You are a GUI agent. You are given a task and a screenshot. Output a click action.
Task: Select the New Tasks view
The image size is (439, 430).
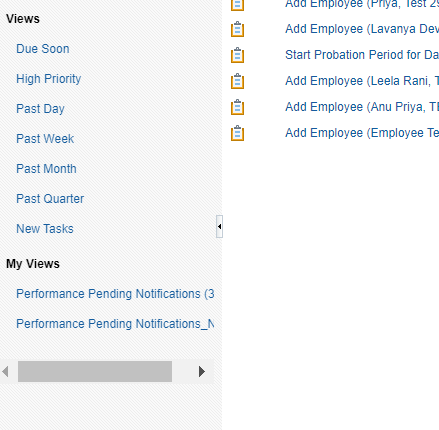(45, 229)
